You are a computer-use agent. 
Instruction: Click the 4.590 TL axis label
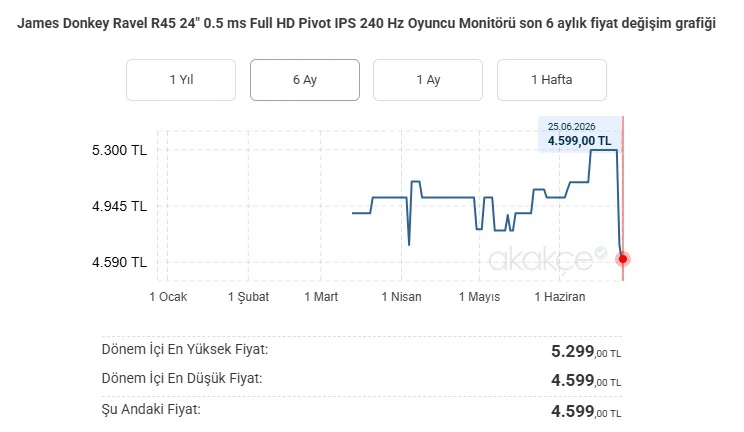[120, 263]
